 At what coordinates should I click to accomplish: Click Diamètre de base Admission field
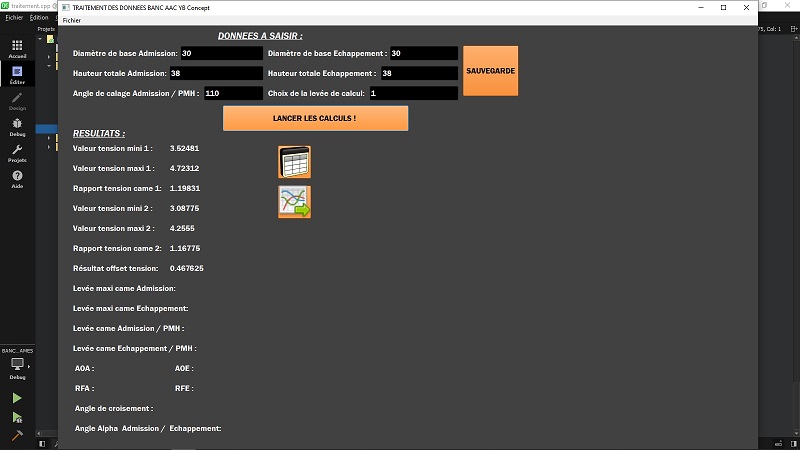click(x=221, y=53)
